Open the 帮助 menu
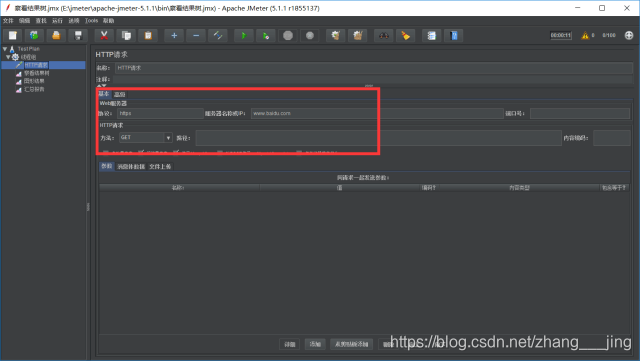This screenshot has width=641, height=361. pyautogui.click(x=109, y=20)
